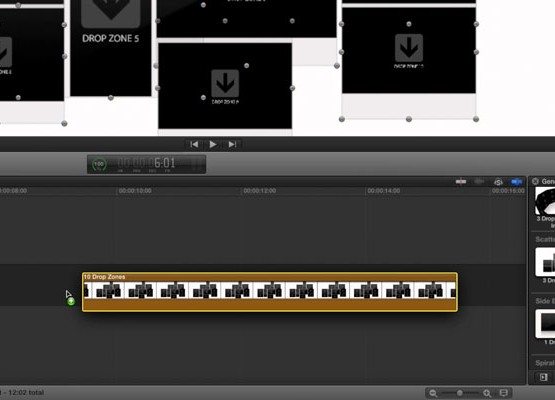
Task: Select the 10 Drop Zones clip
Action: click(270, 292)
